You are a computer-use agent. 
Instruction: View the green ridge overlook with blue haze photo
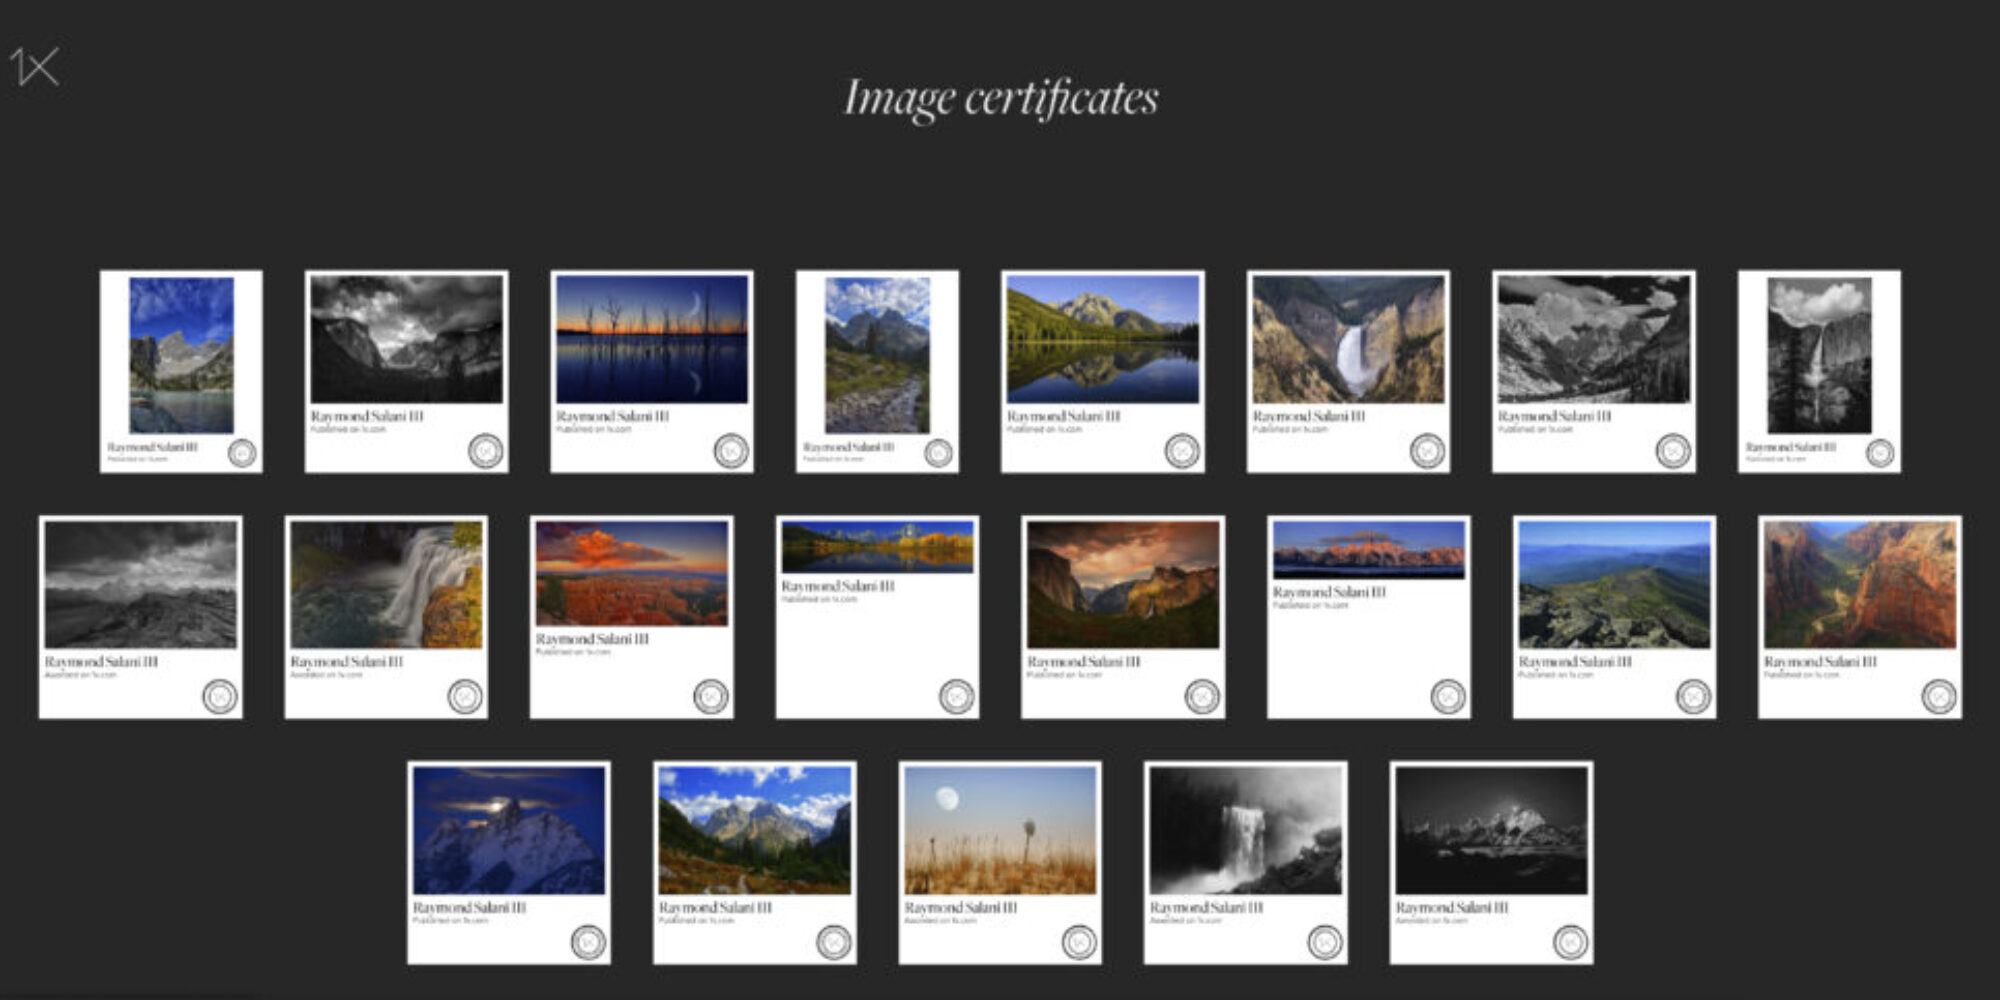point(1613,585)
